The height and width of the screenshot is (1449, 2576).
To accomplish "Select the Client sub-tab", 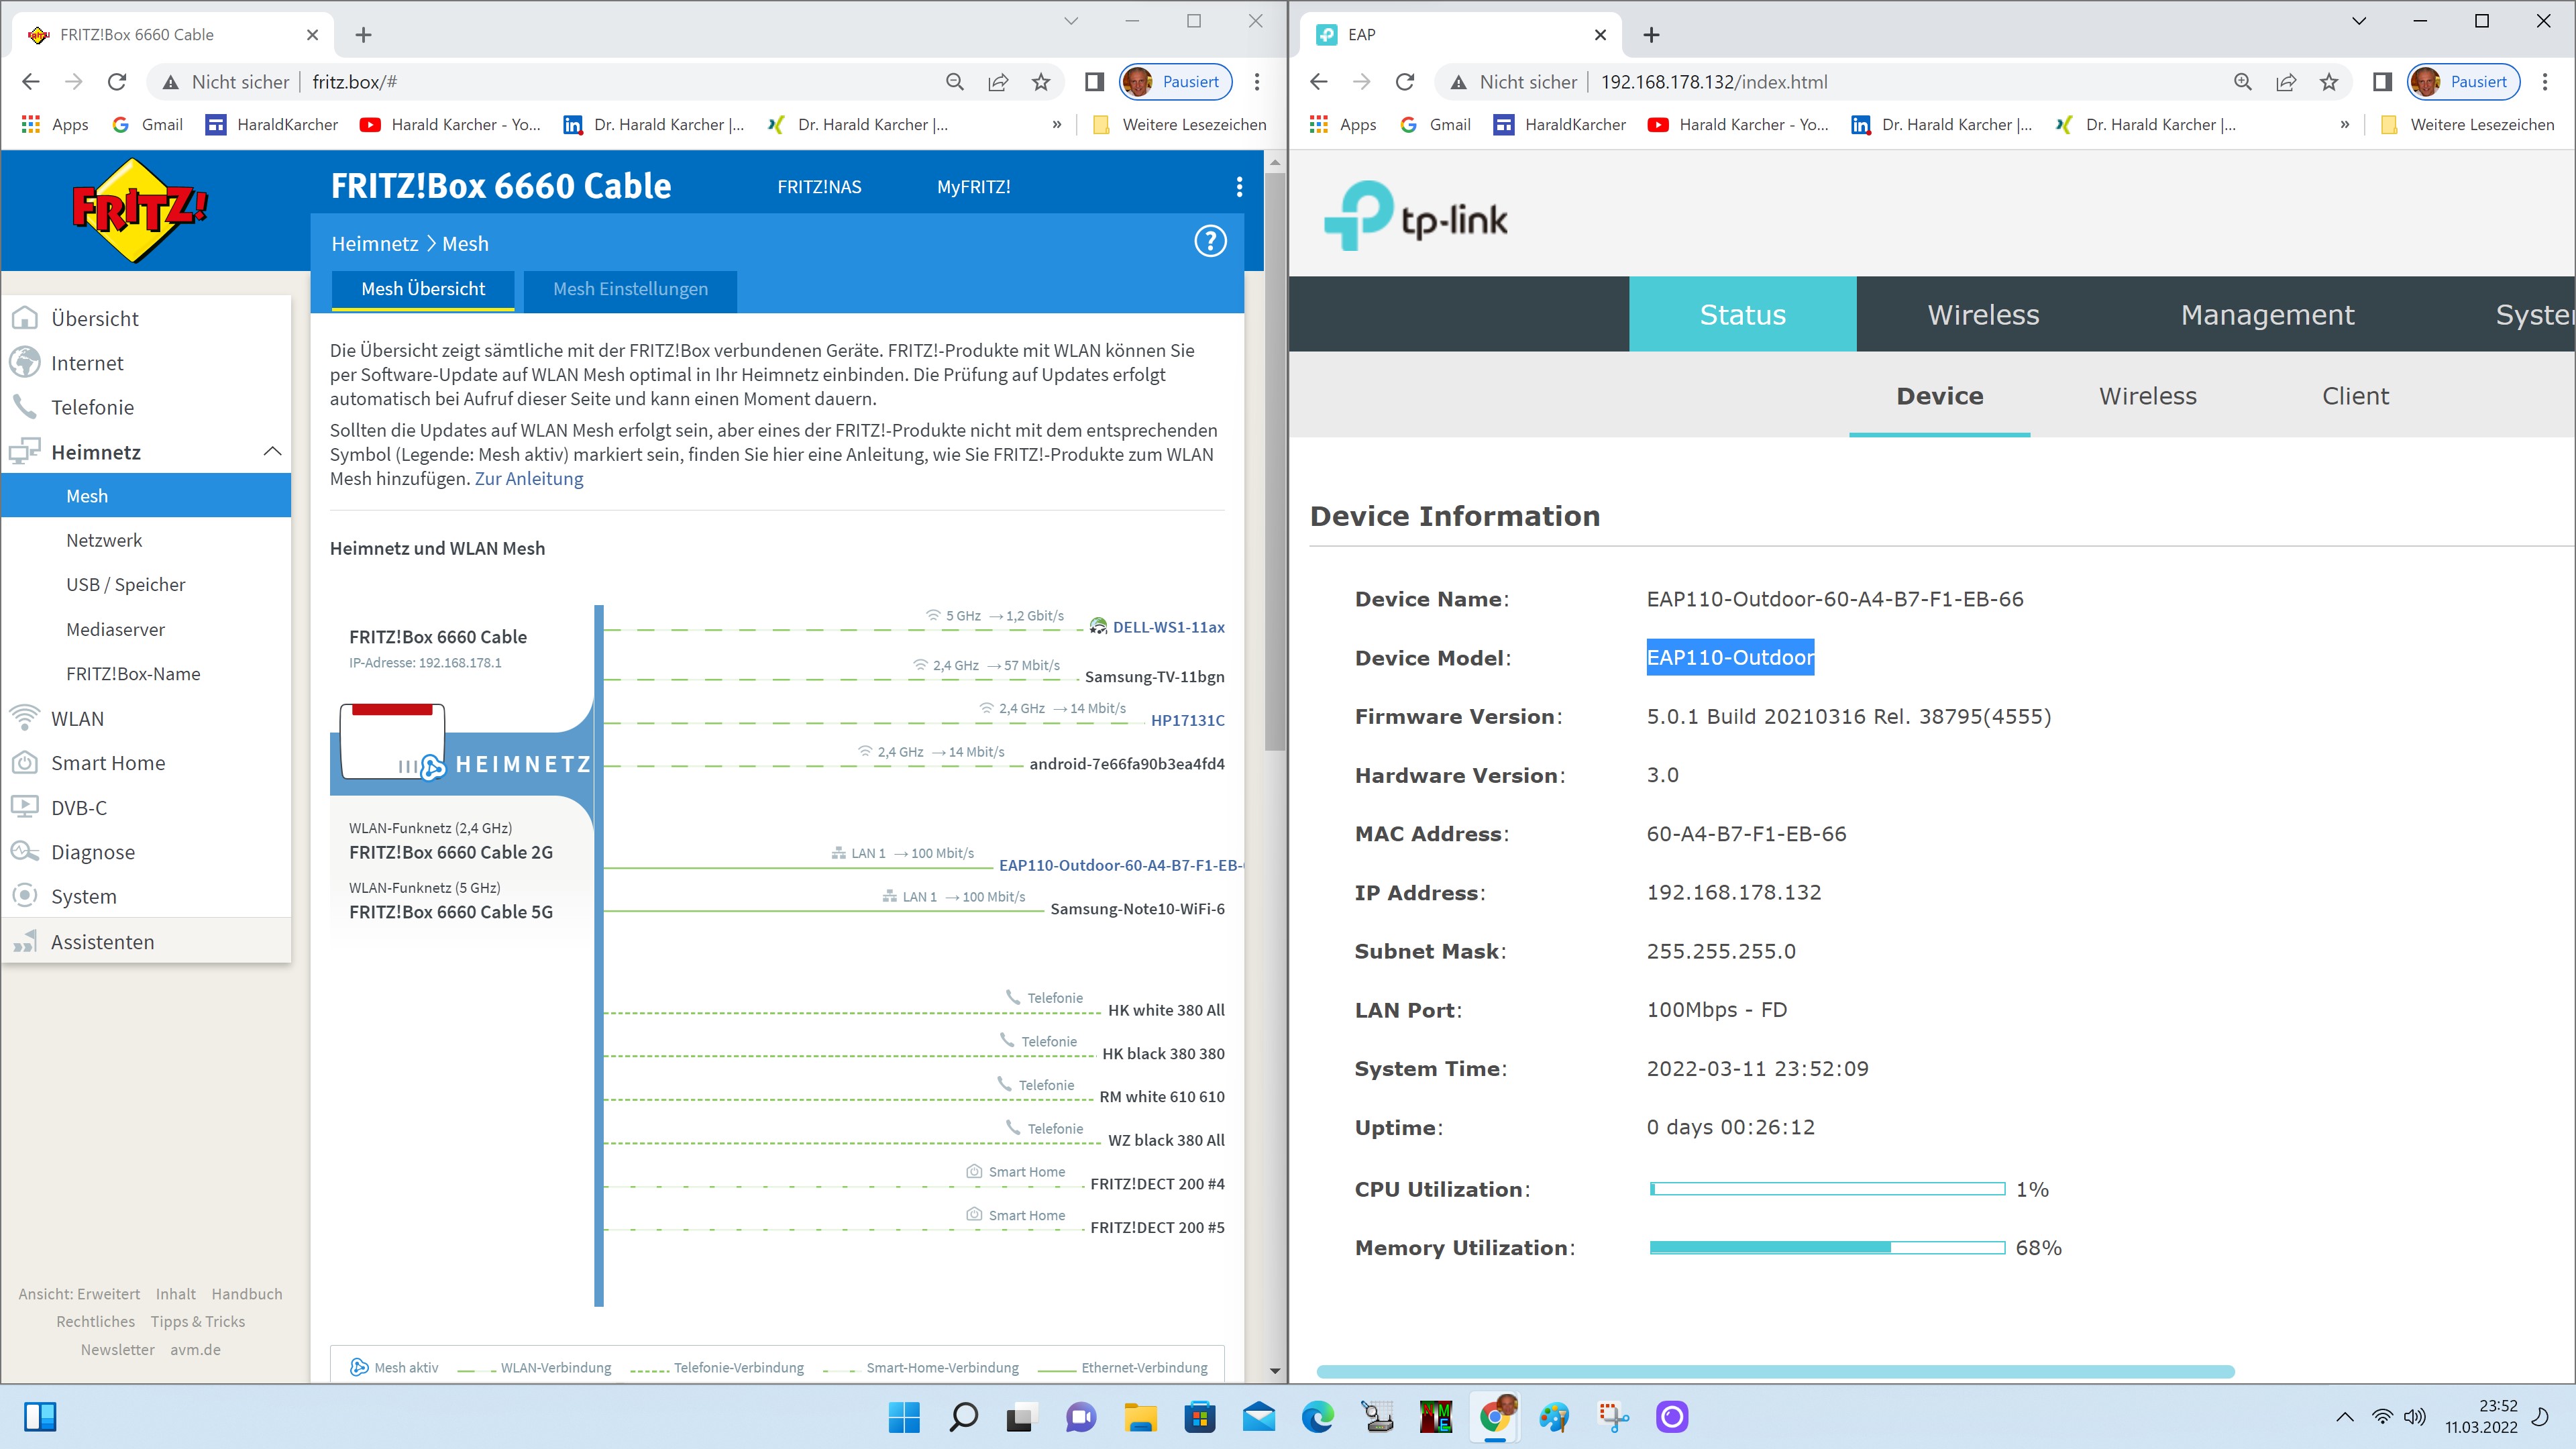I will tap(2355, 396).
